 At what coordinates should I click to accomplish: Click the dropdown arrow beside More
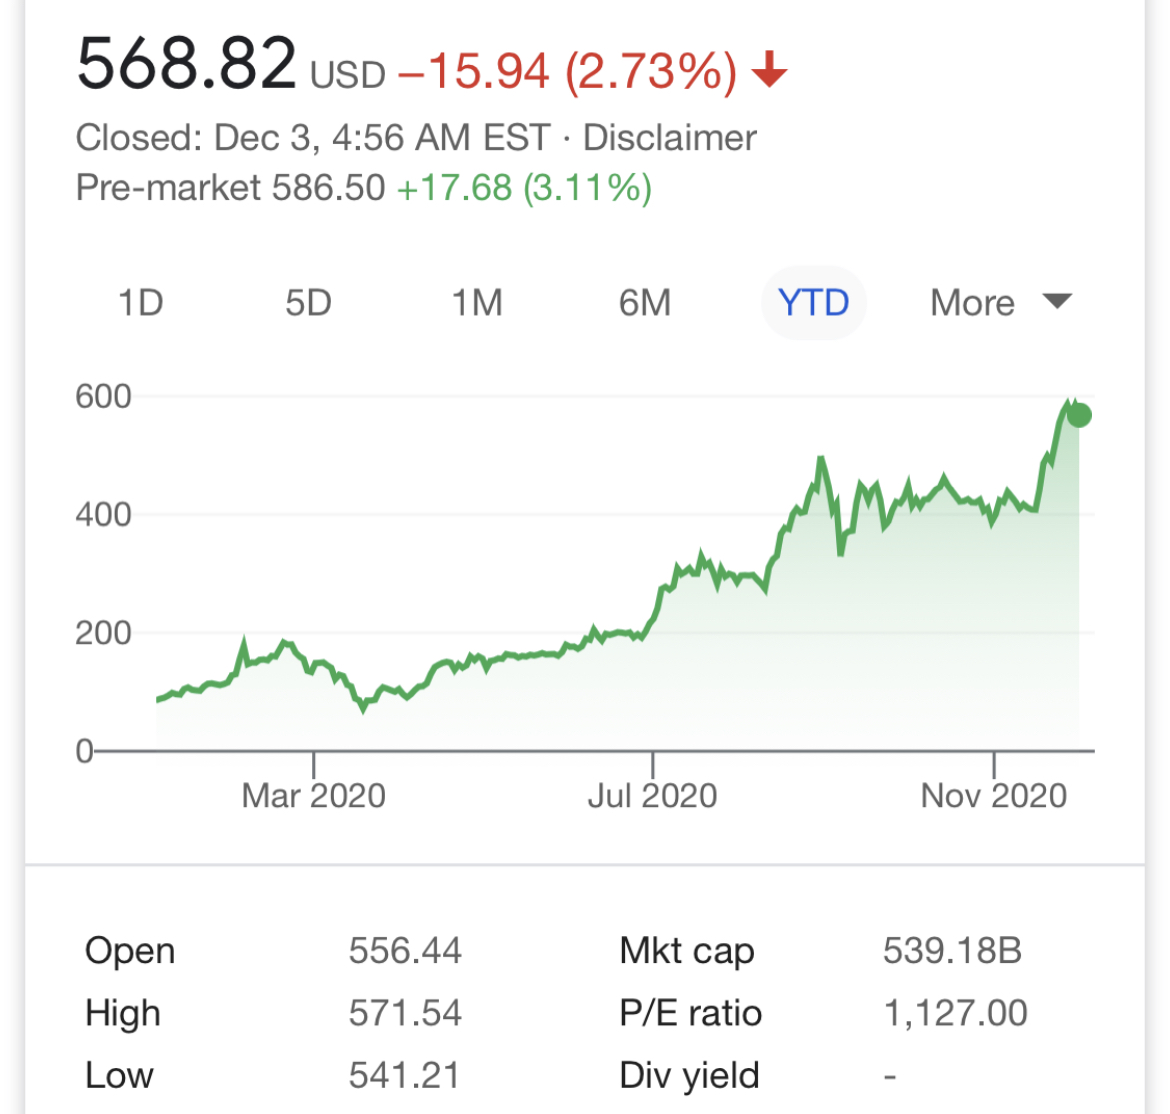[x=1056, y=301]
